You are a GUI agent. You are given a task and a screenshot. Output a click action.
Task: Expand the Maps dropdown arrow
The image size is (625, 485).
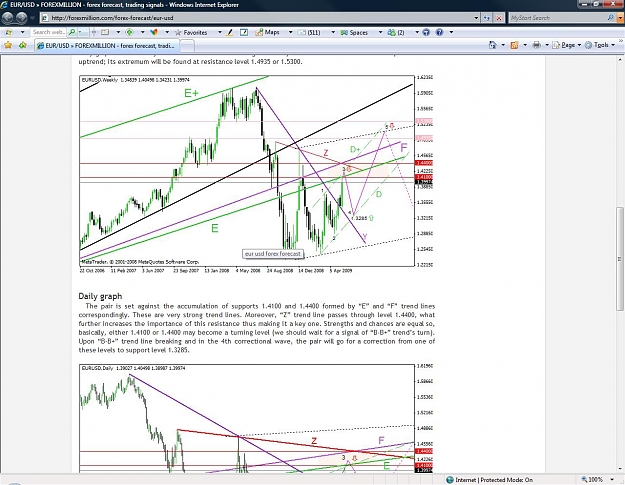[290, 32]
